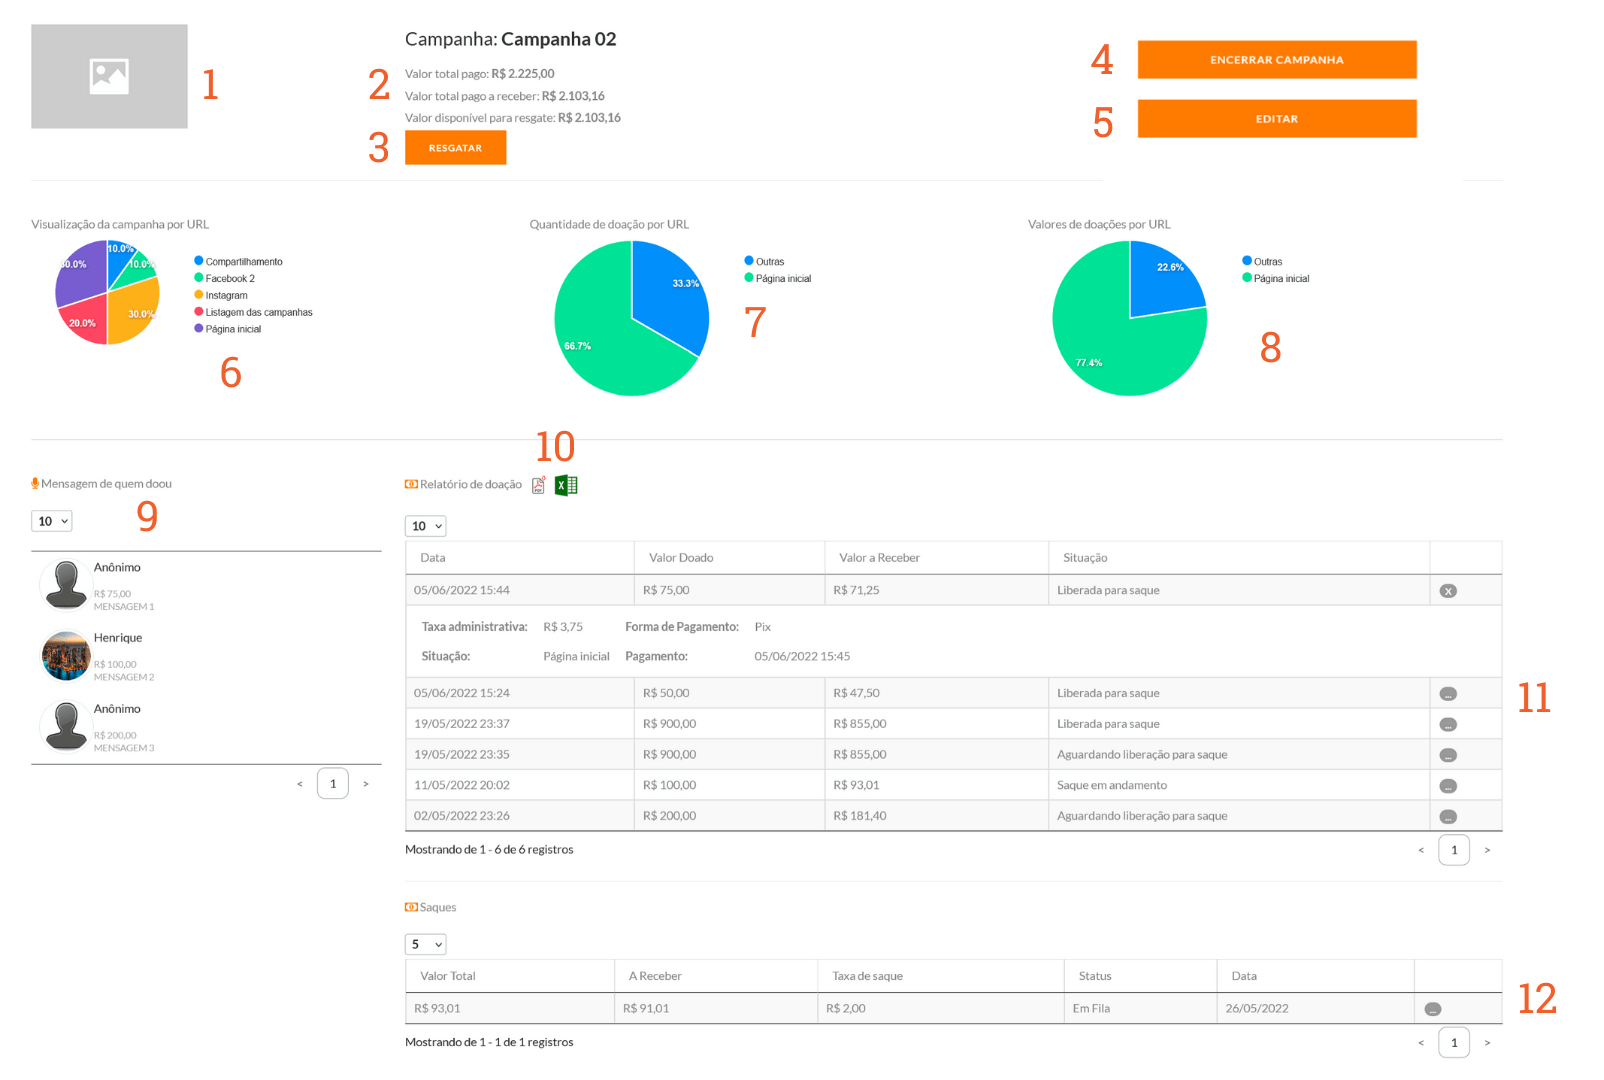
Task: Toggle Compartilhamento legend in visualization chart
Action: pos(243,262)
